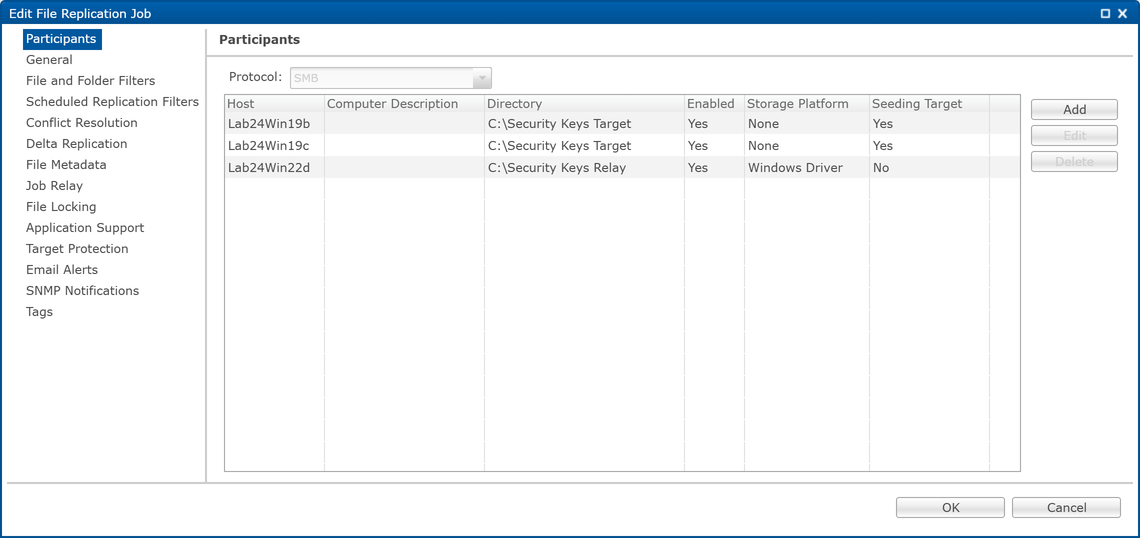The image size is (1140, 538).
Task: Open Application Support page
Action: 85,228
